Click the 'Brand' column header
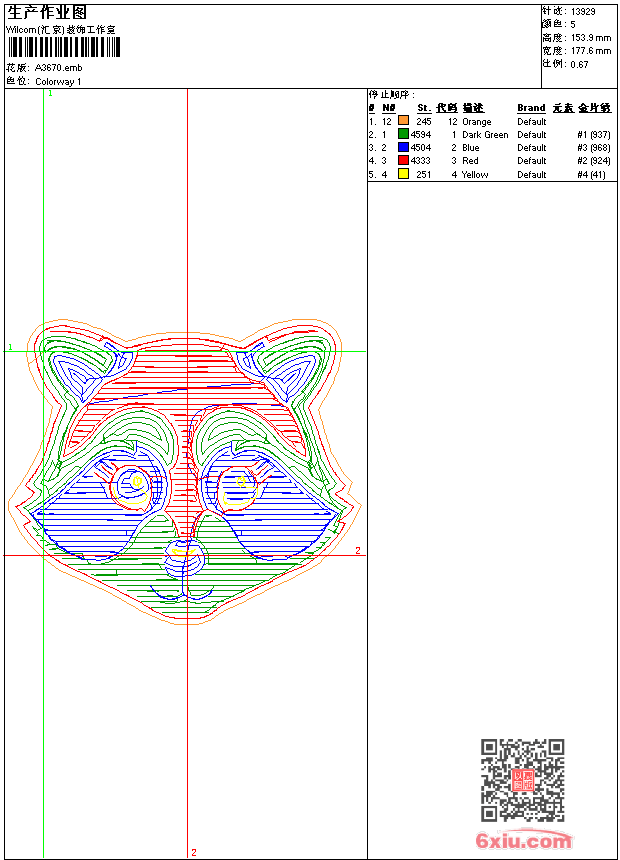The height and width of the screenshot is (860, 620). click(531, 108)
